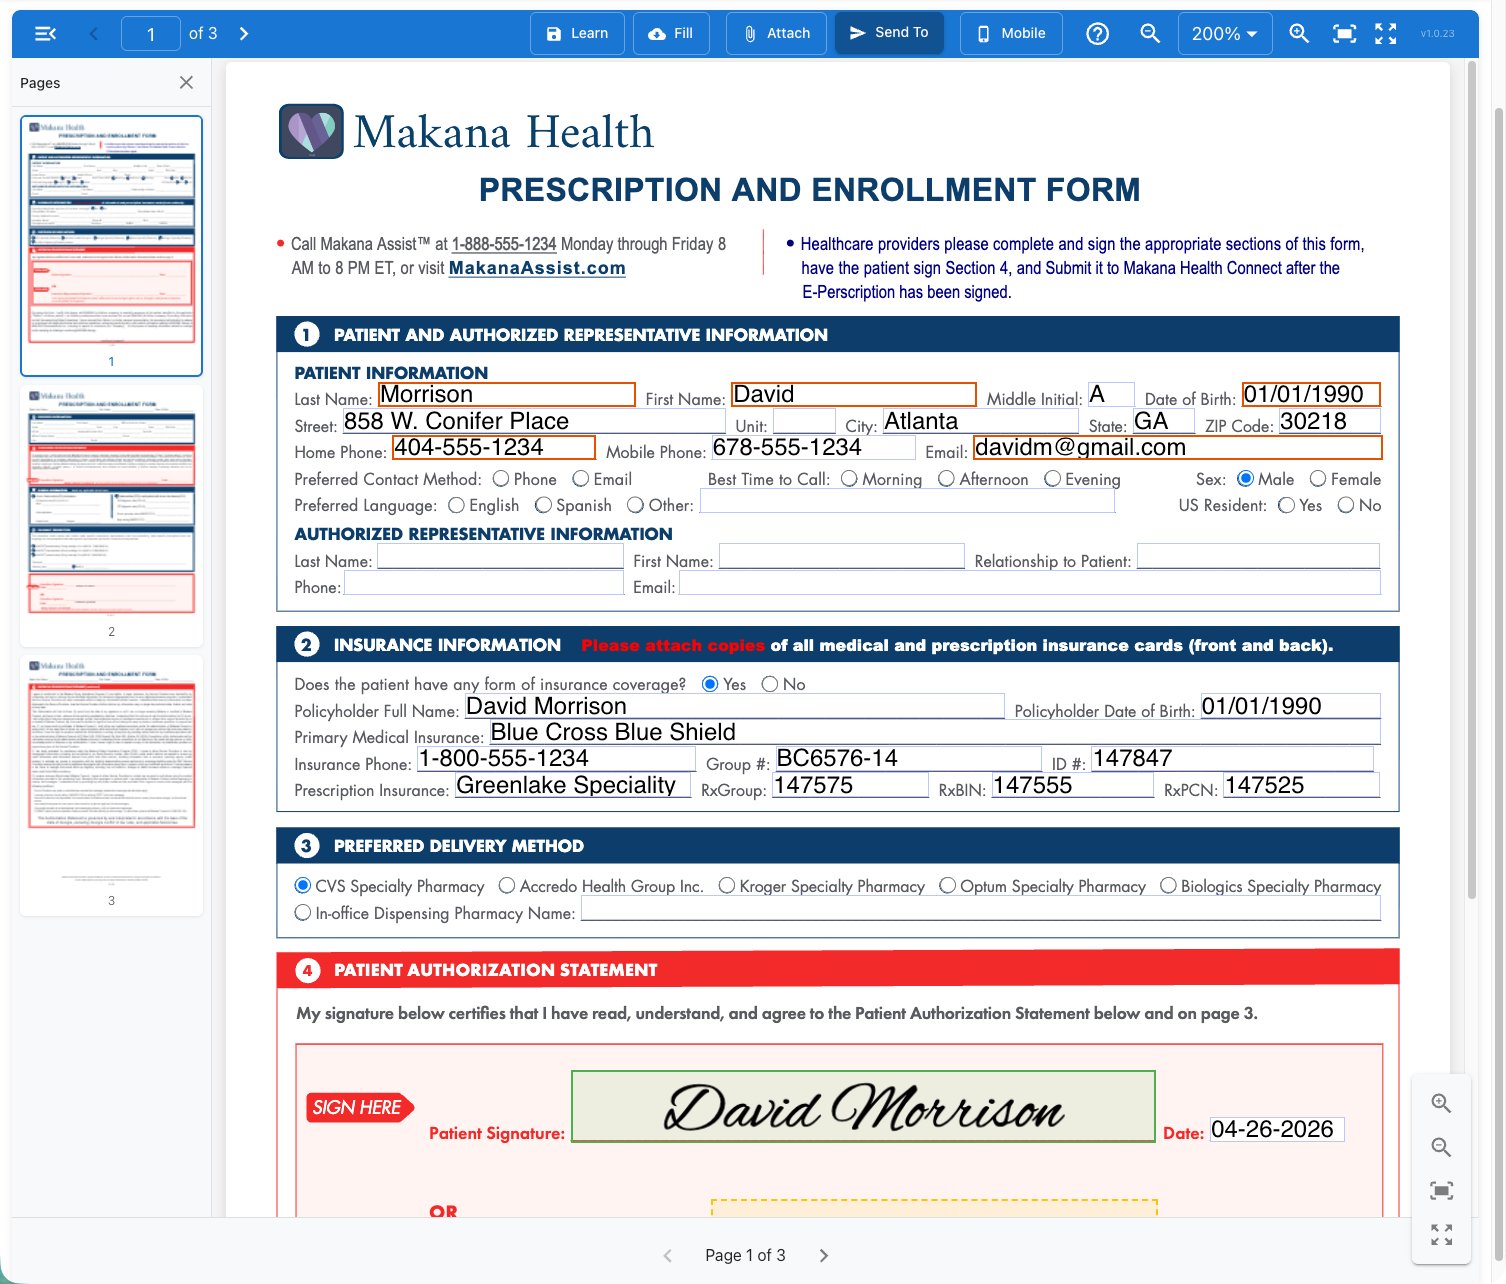Go to previous page using top toolbar arrow
This screenshot has height=1284, width=1506.
tap(94, 34)
